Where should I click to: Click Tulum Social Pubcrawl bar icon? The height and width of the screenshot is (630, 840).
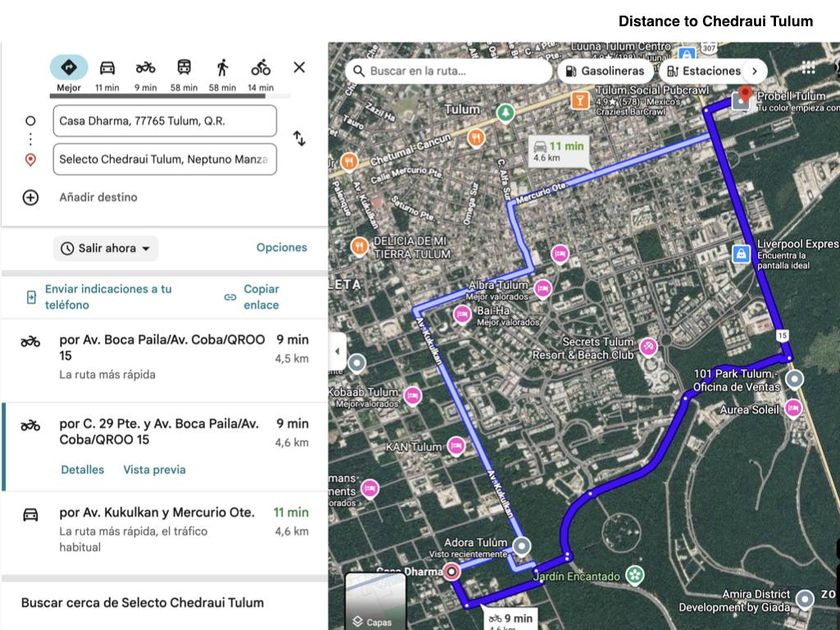click(580, 100)
